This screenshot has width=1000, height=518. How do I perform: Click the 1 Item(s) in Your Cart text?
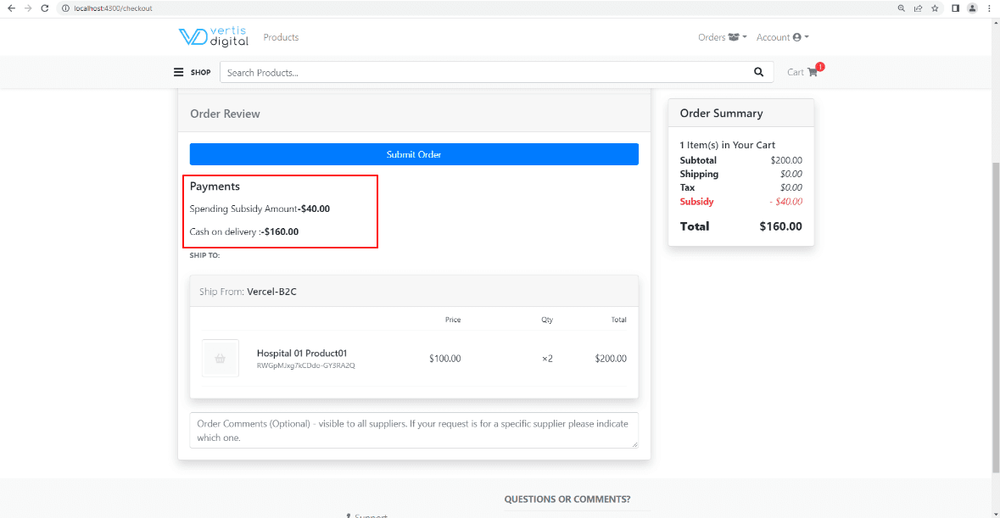pos(728,145)
